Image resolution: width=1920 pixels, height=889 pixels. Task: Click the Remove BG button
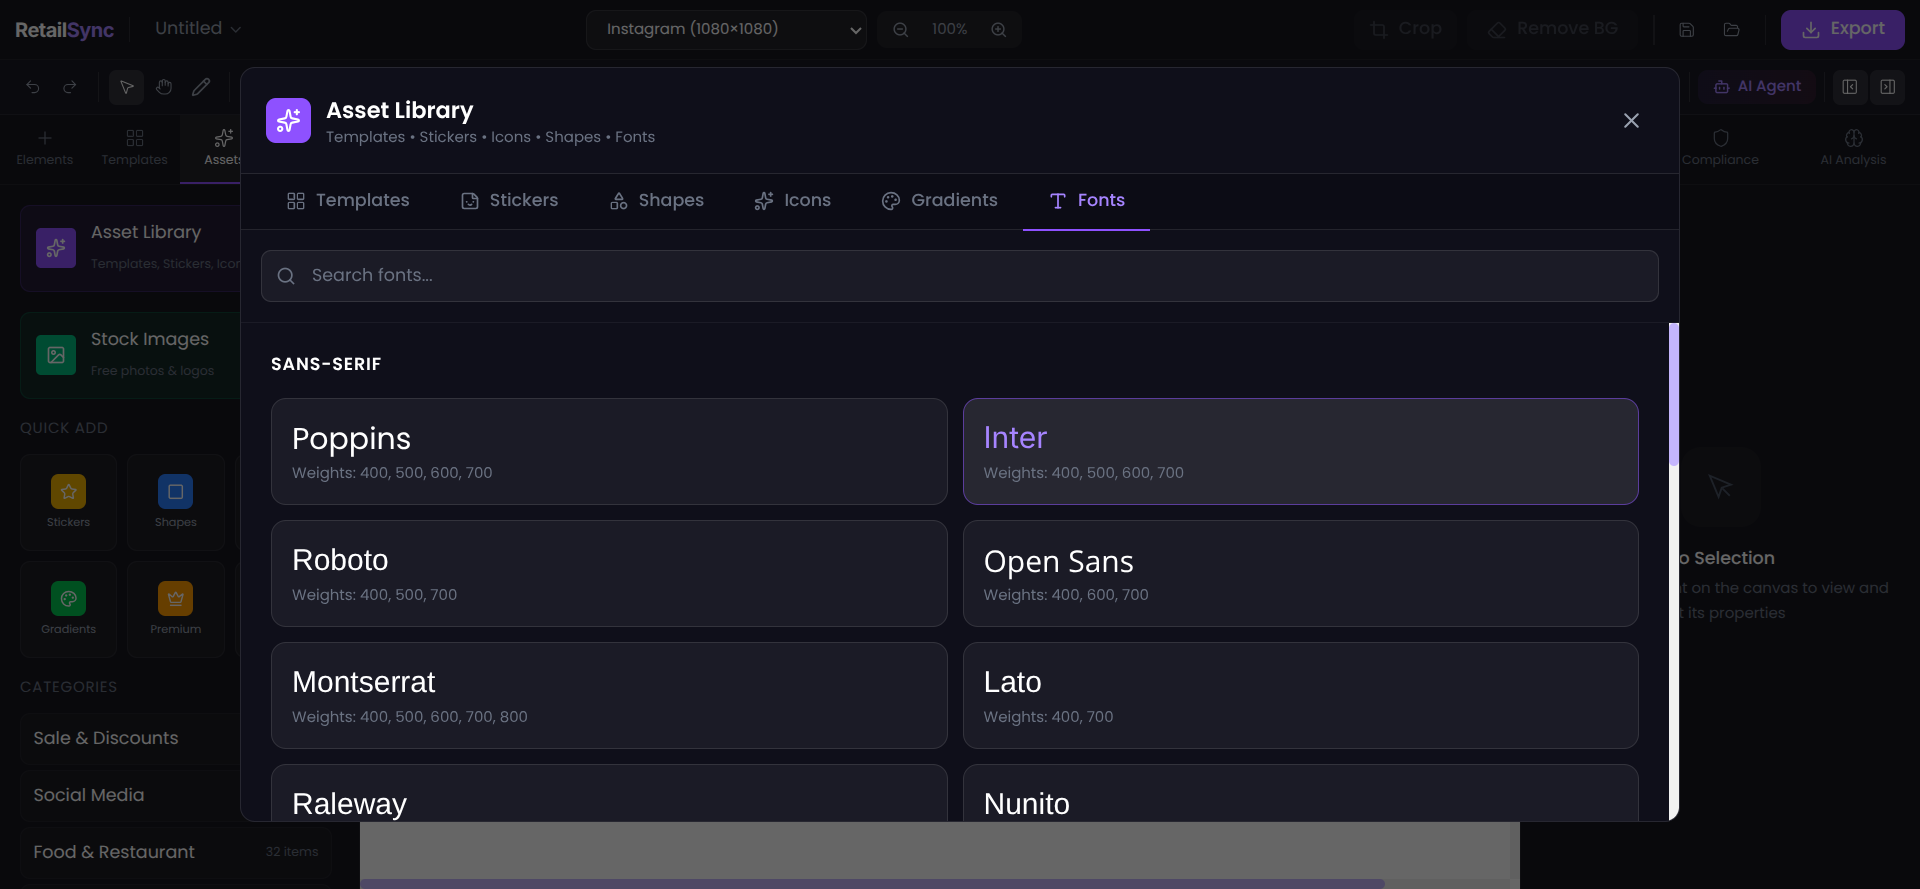click(x=1553, y=30)
